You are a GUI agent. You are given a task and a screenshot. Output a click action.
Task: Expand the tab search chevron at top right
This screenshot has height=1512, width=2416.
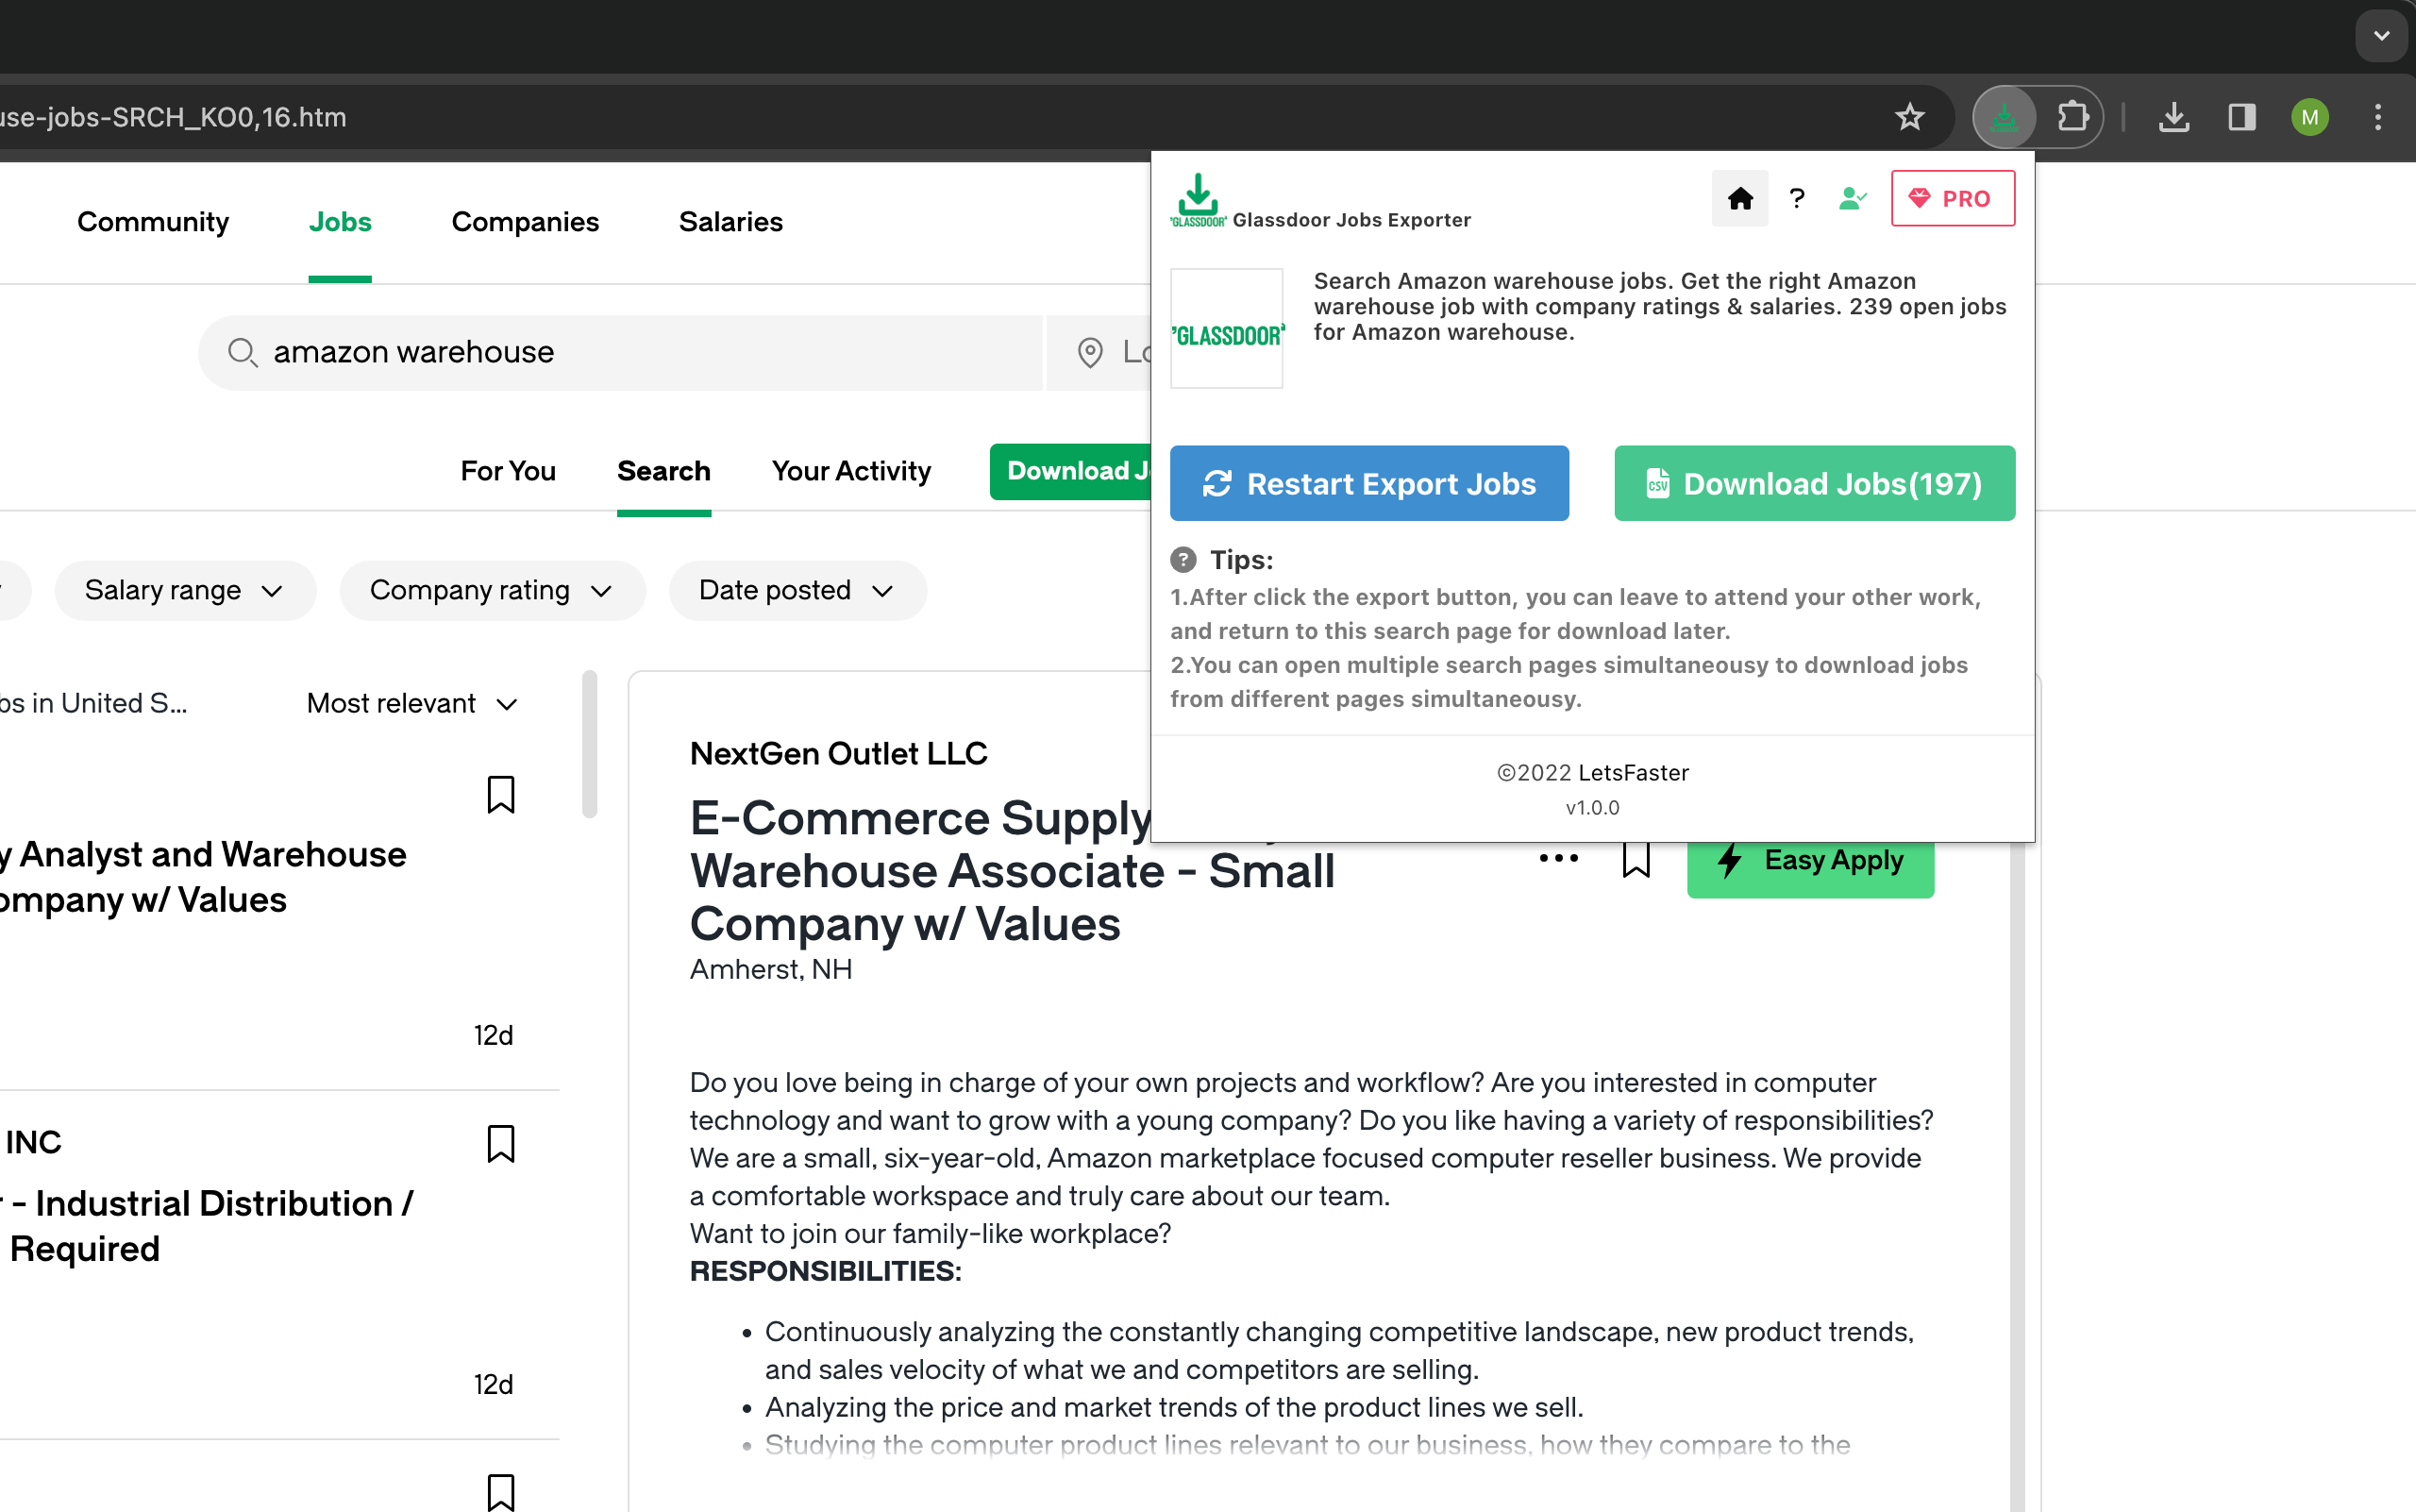[x=2381, y=36]
